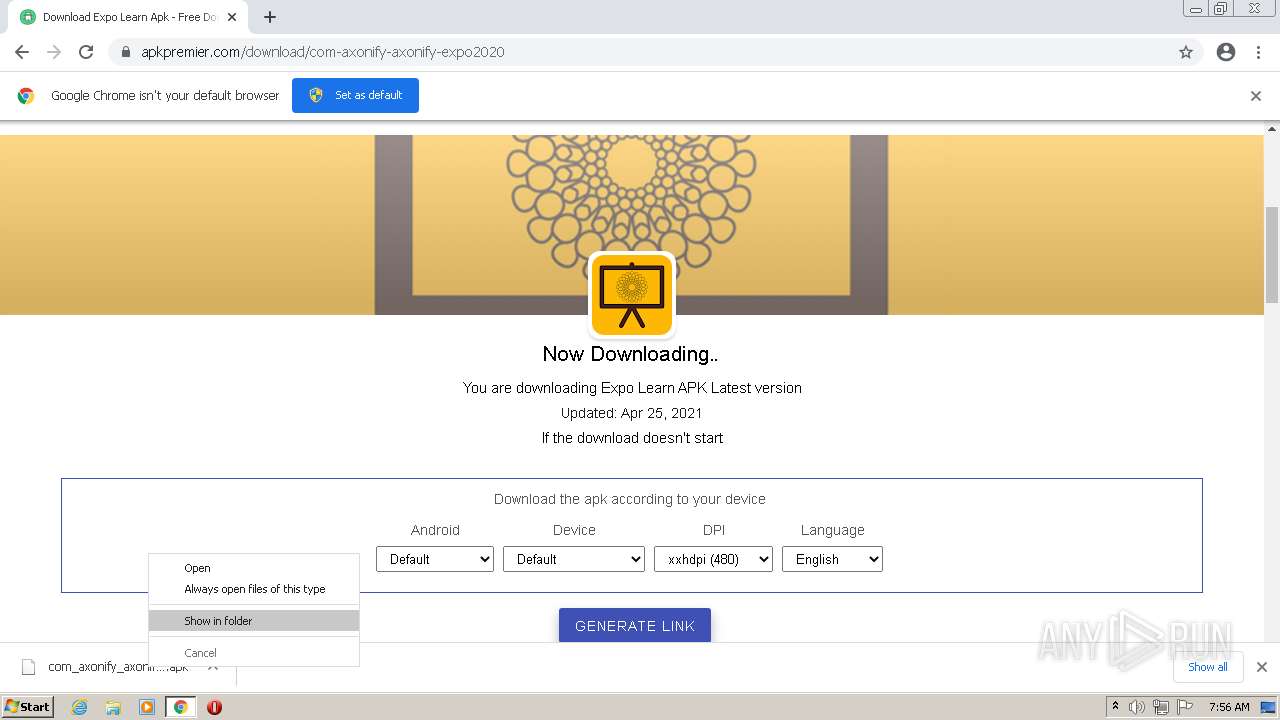View site security info via lock icon
Screen dimensions: 1280x720
coord(125,52)
